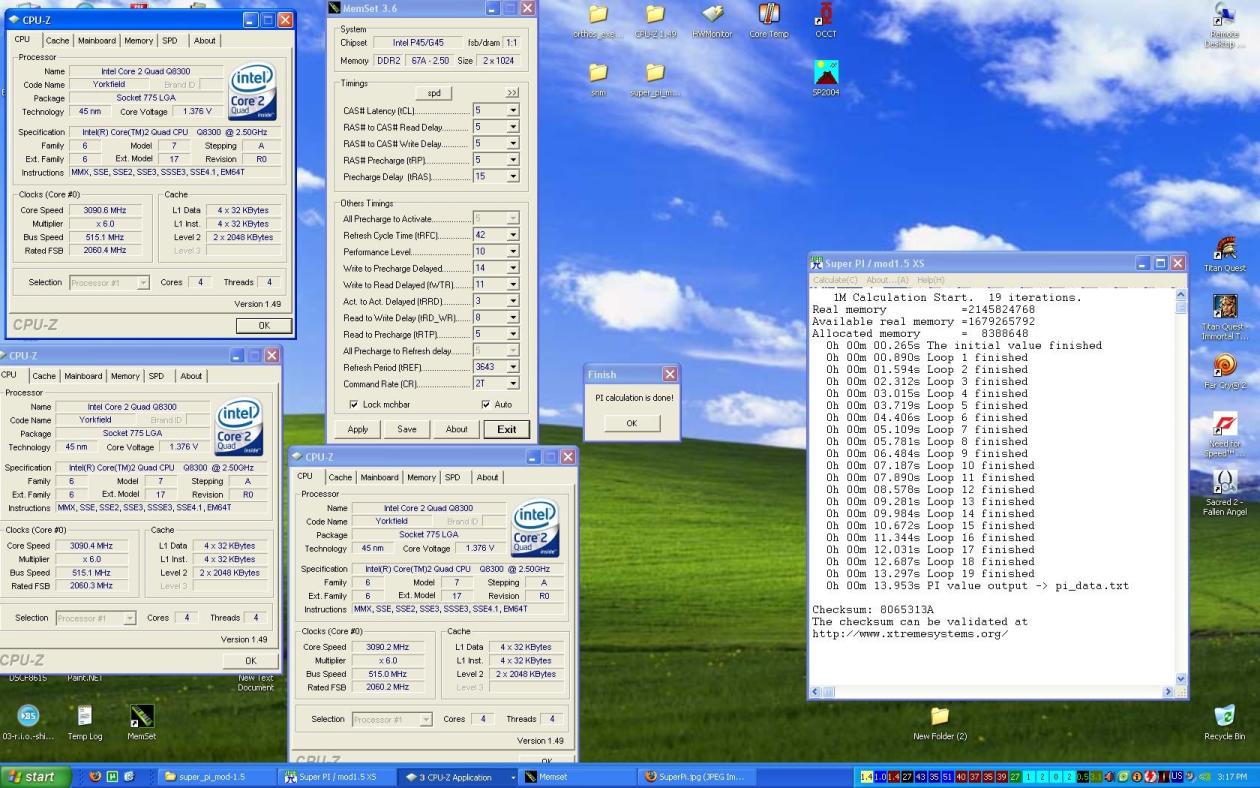Click the spd button in MemSet
Viewport: 1260px width, 788px height.
(x=433, y=93)
